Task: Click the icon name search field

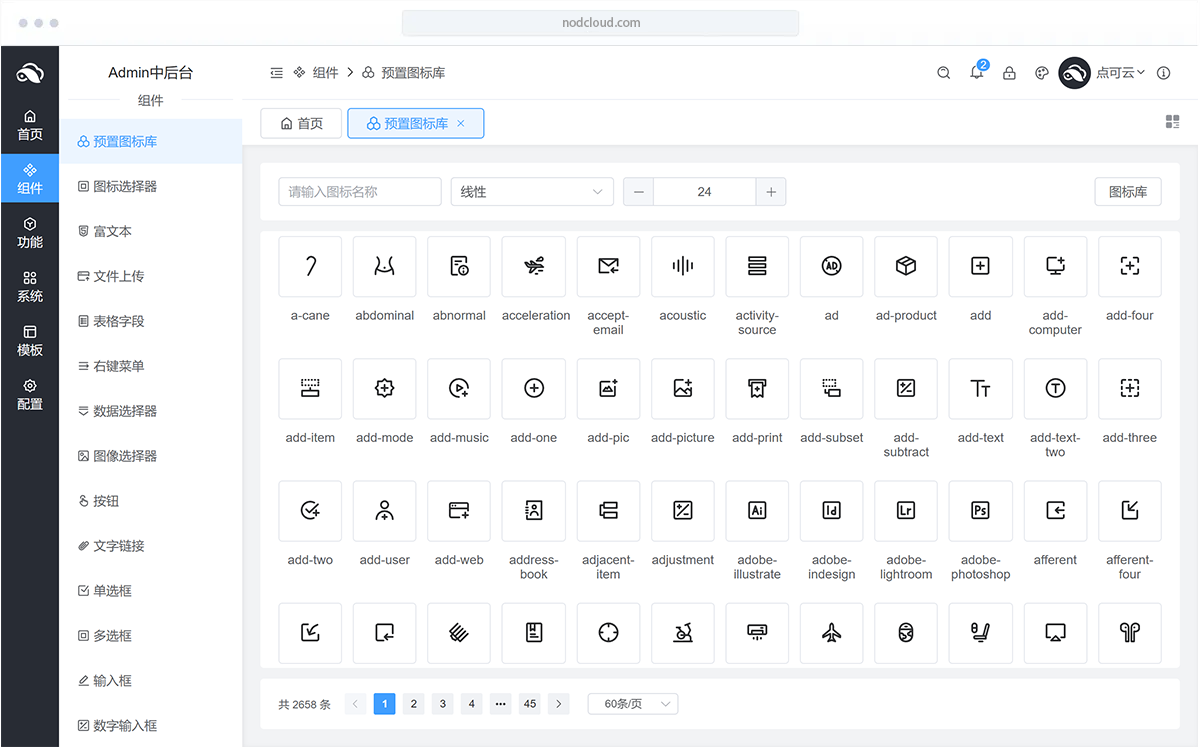Action: point(359,192)
